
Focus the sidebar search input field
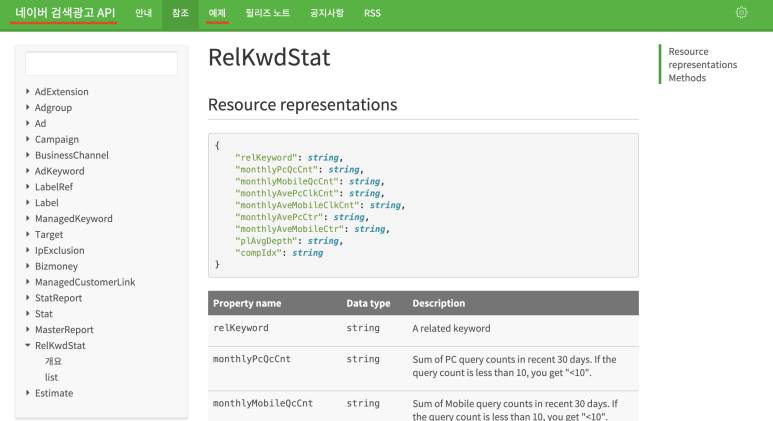[101, 64]
